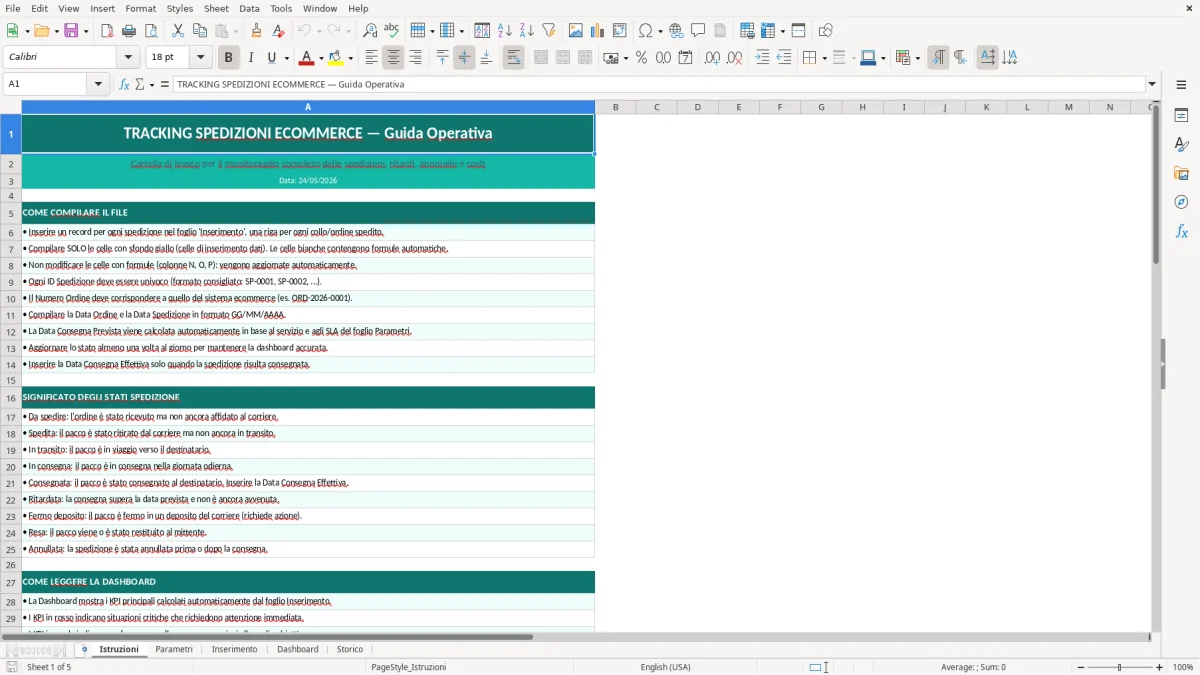This screenshot has height=675, width=1200.
Task: Click the English (USA) language status
Action: (x=665, y=667)
